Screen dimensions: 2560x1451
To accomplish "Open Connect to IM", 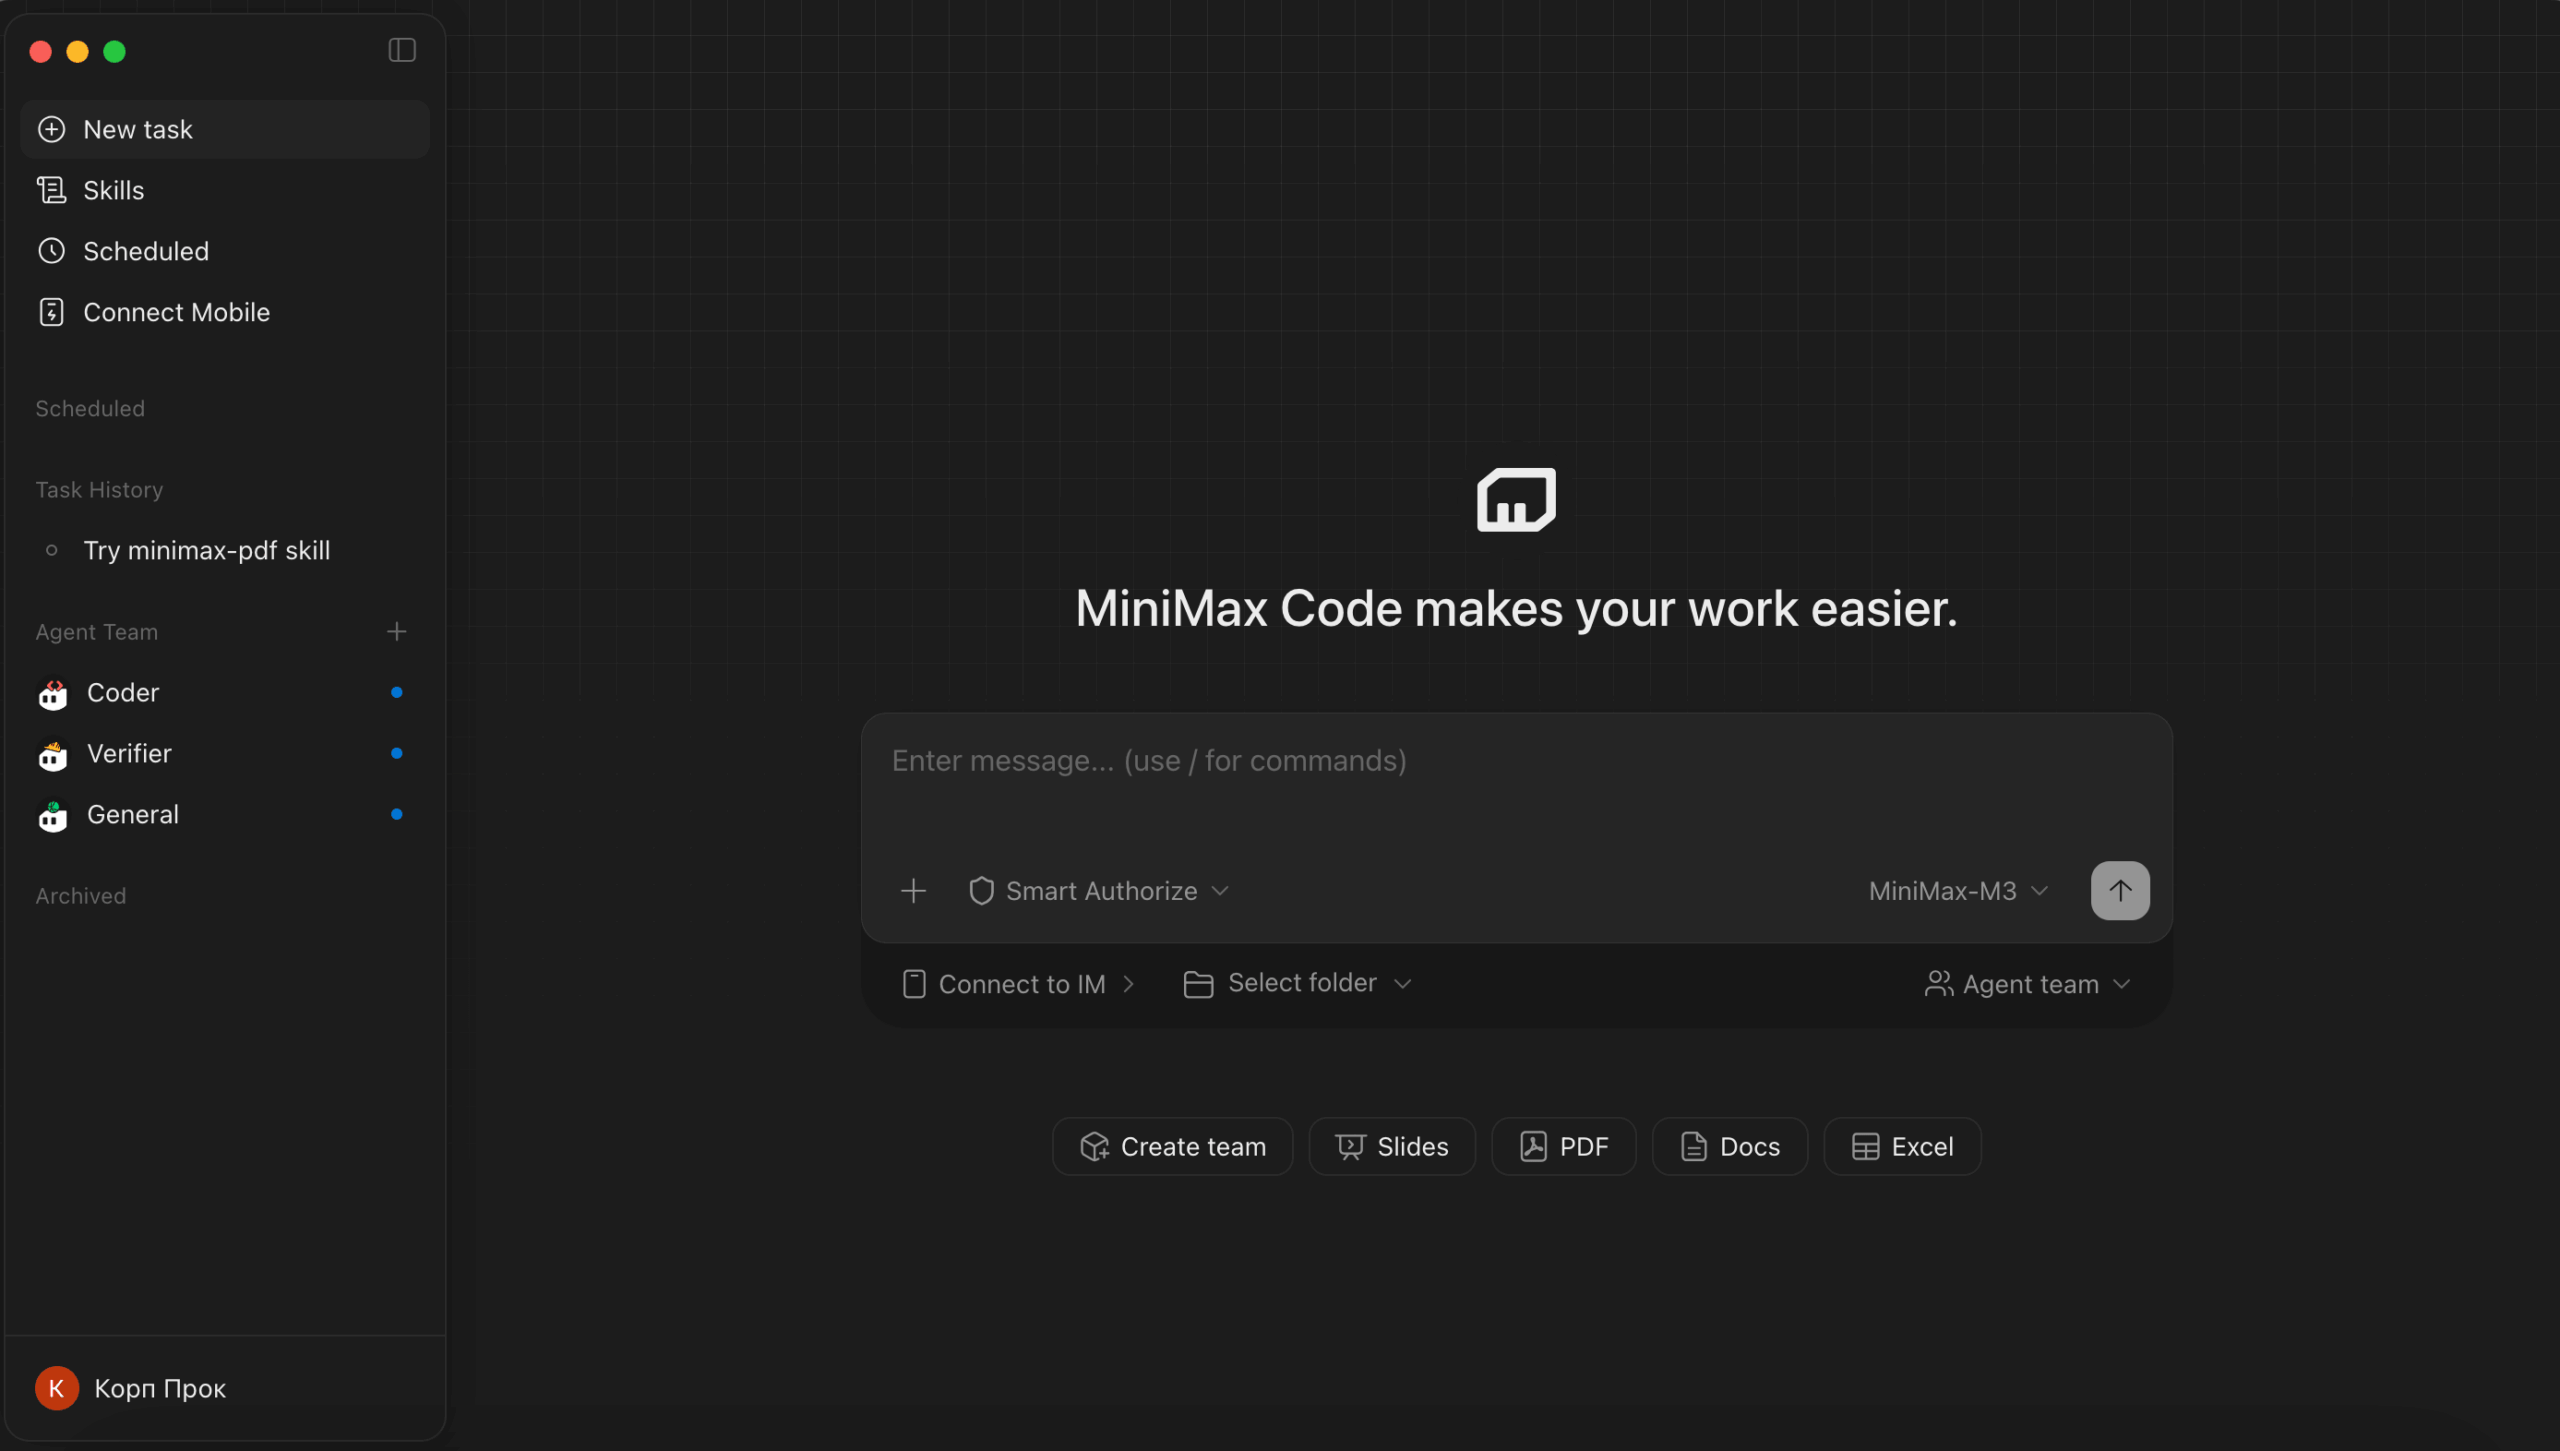I will (x=1019, y=984).
